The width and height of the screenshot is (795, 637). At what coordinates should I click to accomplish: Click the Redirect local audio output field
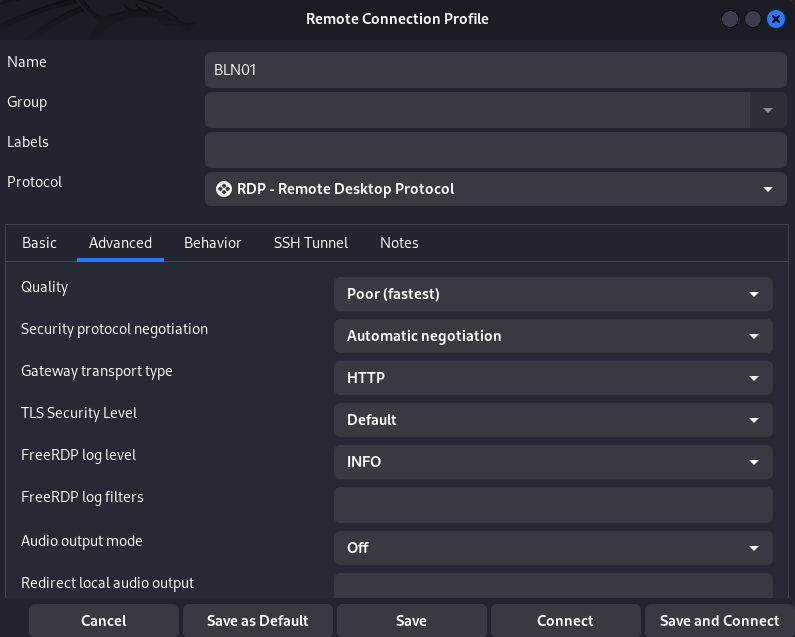point(553,586)
